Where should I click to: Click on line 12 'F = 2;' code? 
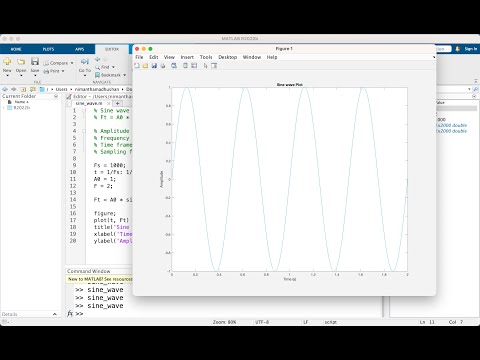tap(103, 186)
